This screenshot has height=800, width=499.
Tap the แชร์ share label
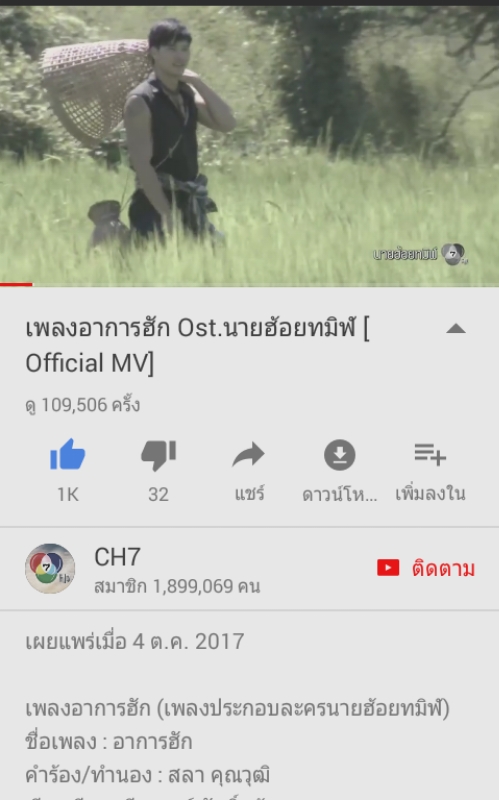(249, 493)
